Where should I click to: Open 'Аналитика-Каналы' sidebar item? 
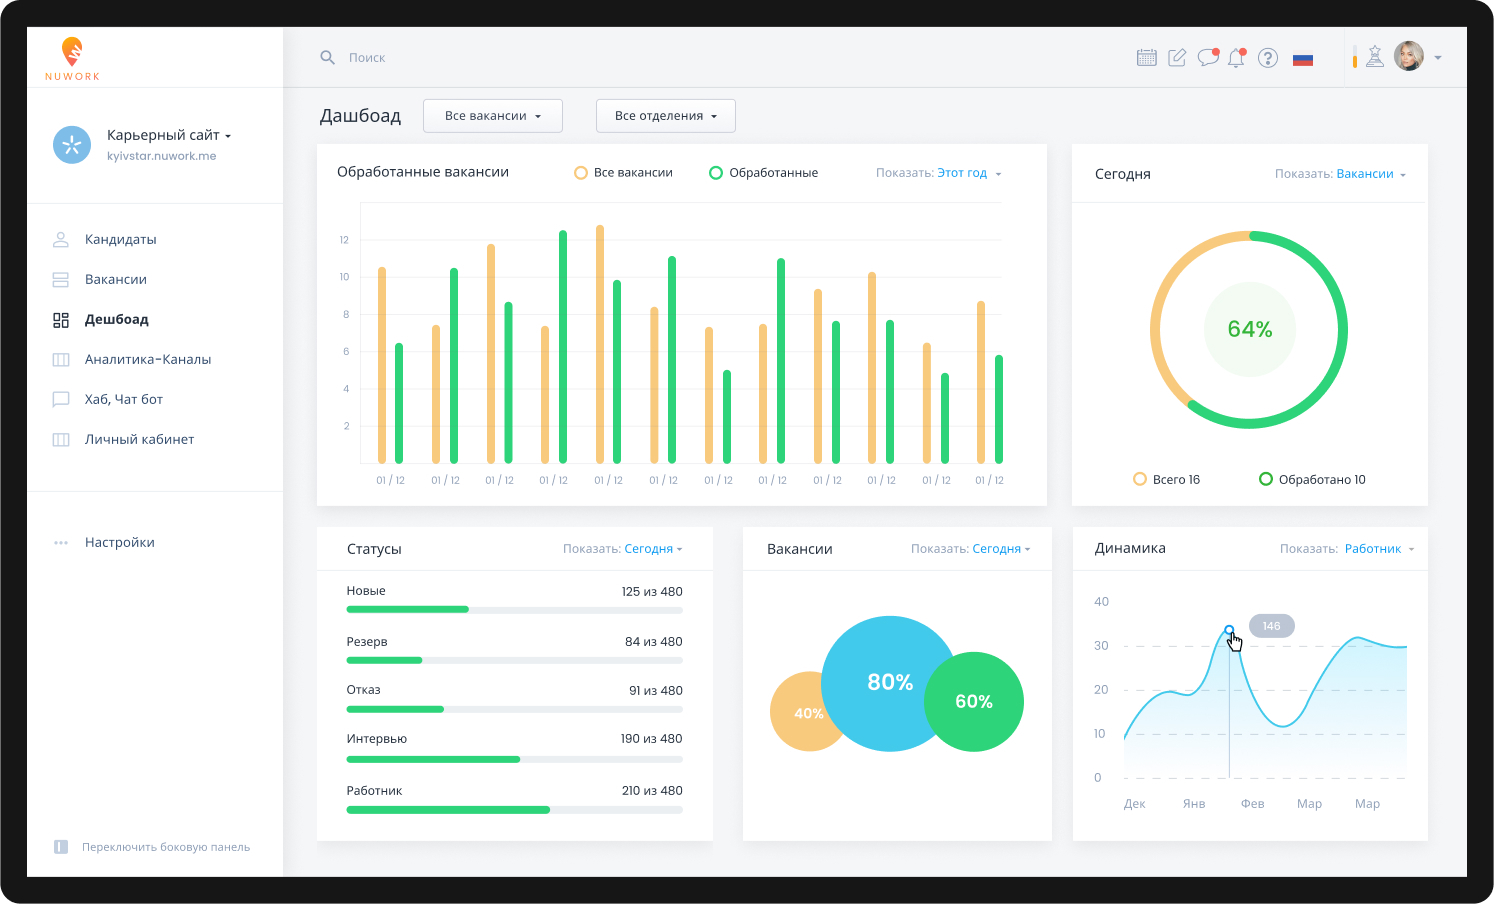coord(147,360)
